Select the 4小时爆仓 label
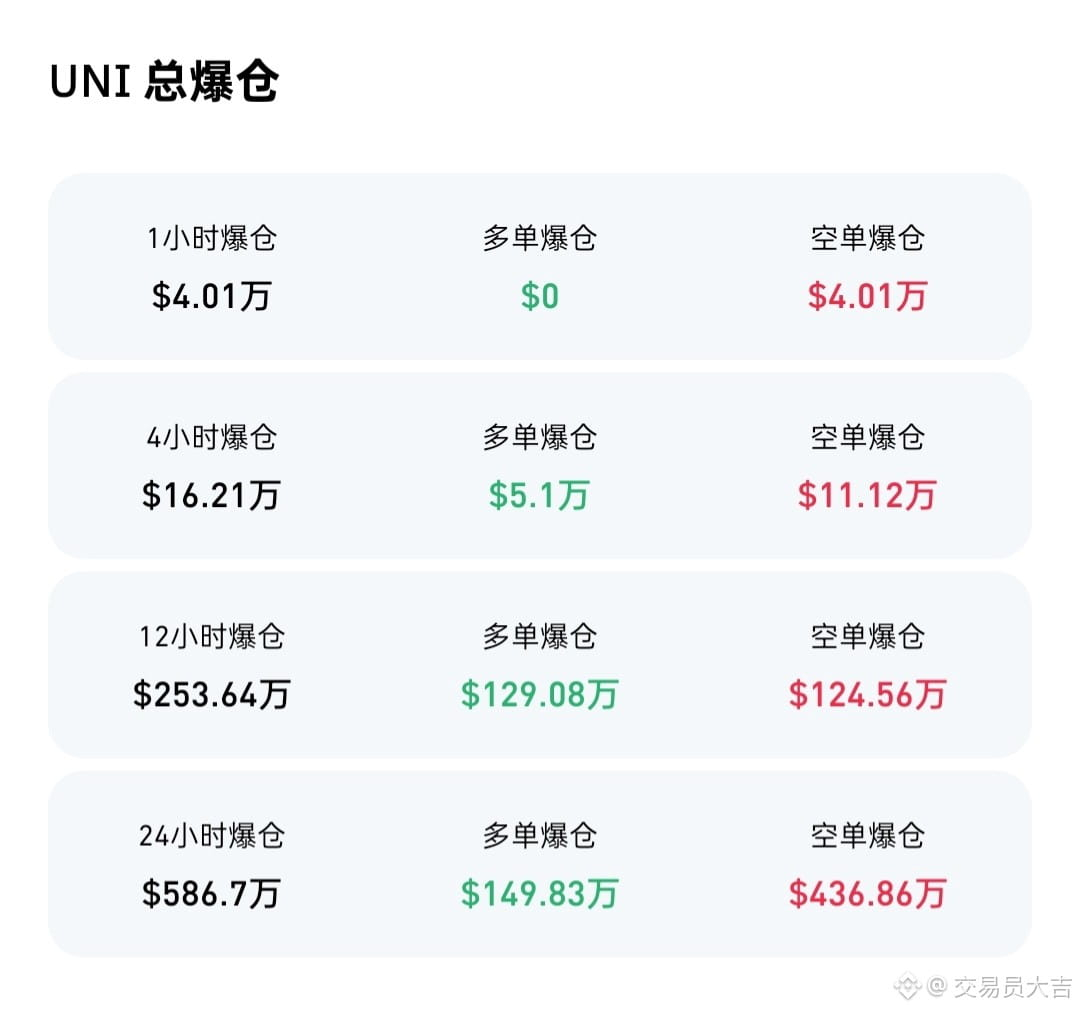The width and height of the screenshot is (1080, 1012). click(x=211, y=437)
